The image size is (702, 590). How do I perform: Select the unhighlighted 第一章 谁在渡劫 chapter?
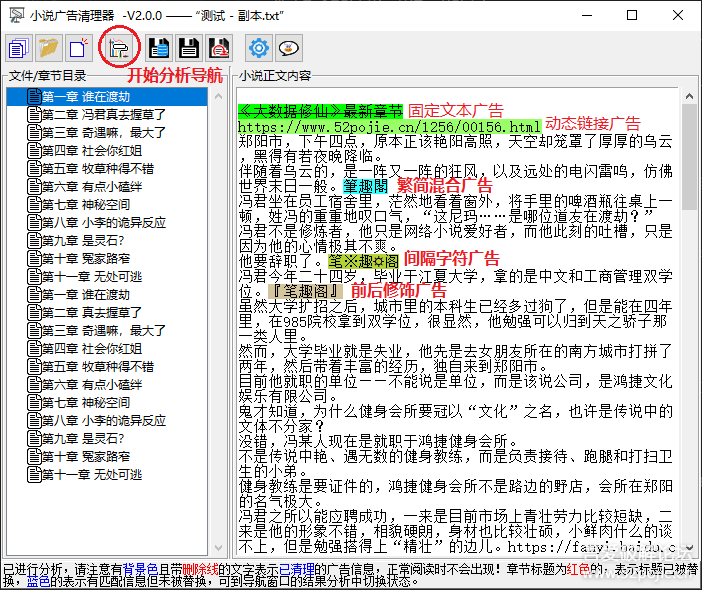point(86,295)
